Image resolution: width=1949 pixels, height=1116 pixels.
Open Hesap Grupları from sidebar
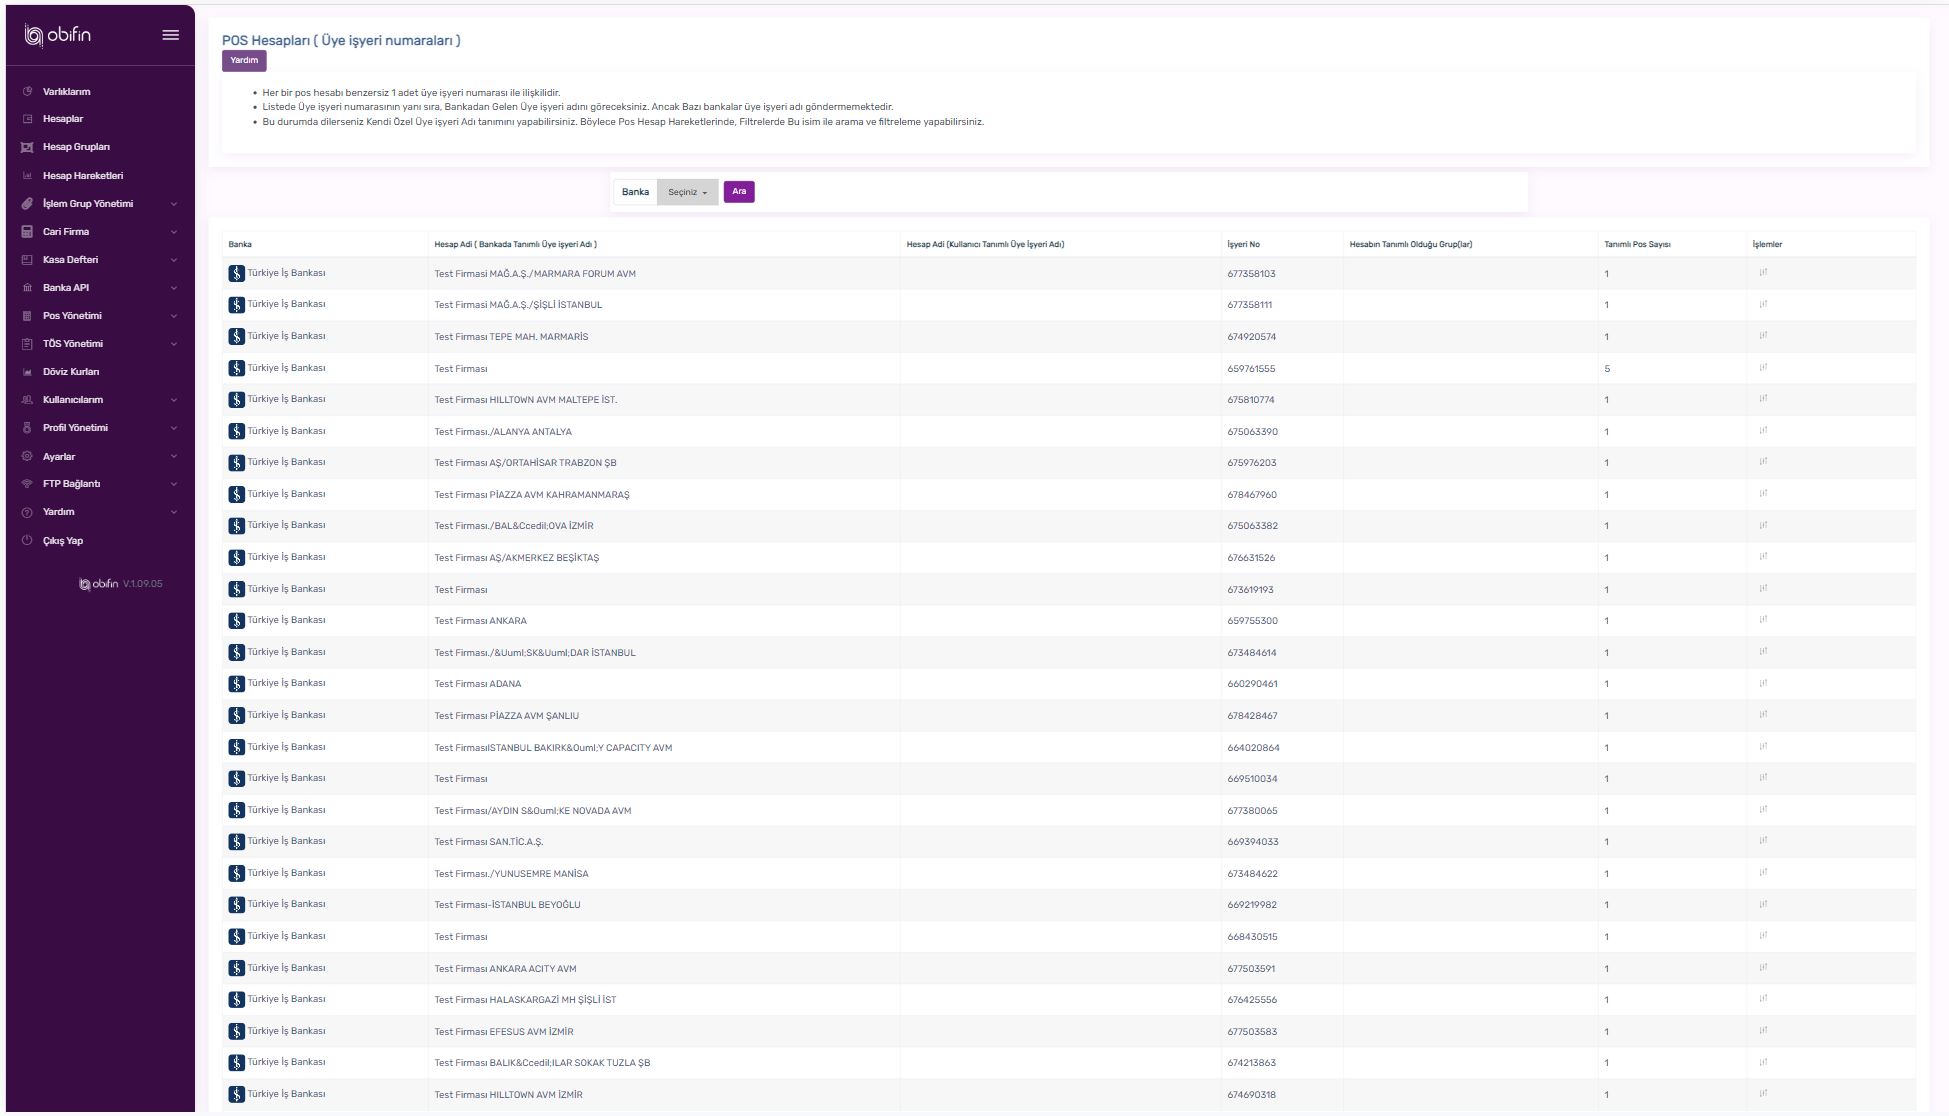click(76, 147)
